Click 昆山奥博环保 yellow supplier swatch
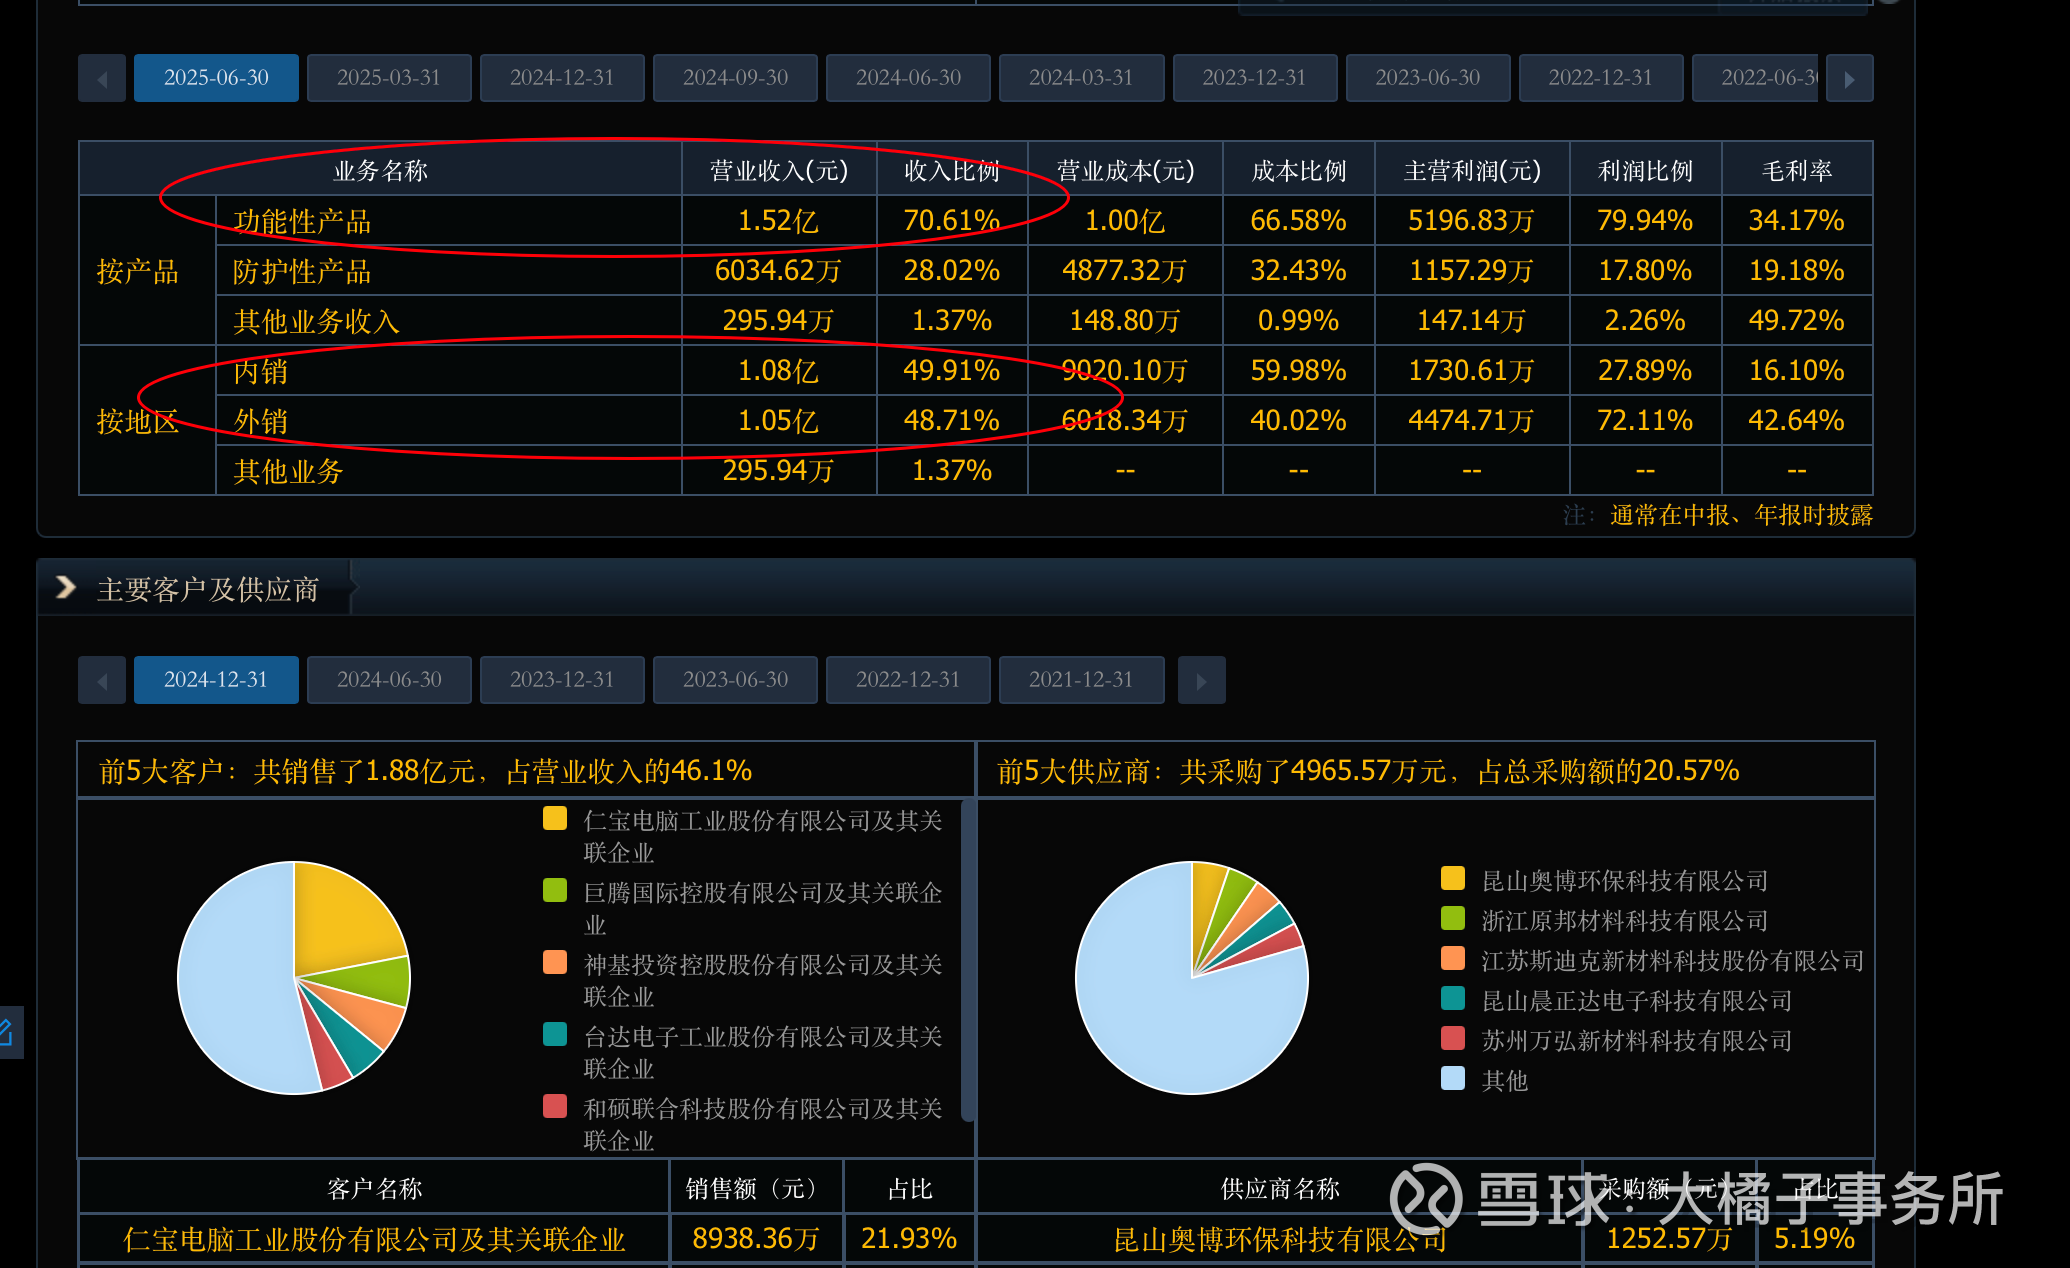The height and width of the screenshot is (1268, 2070). pos(1453,879)
